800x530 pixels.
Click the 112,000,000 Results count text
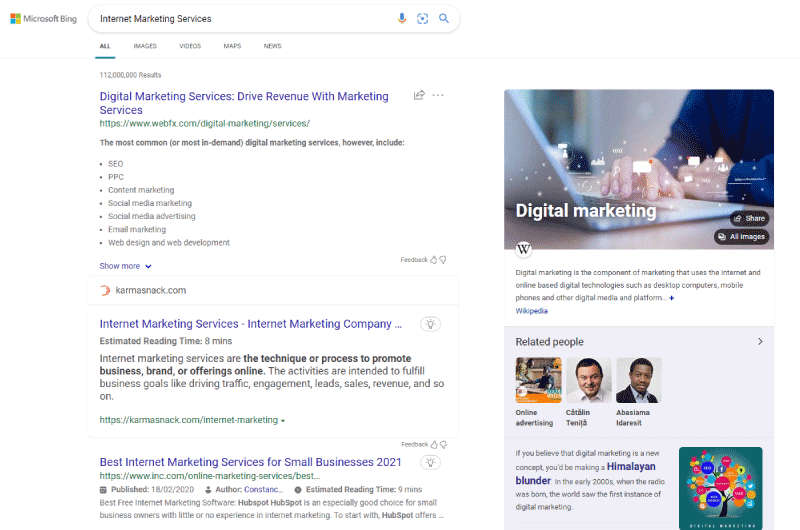[130, 75]
